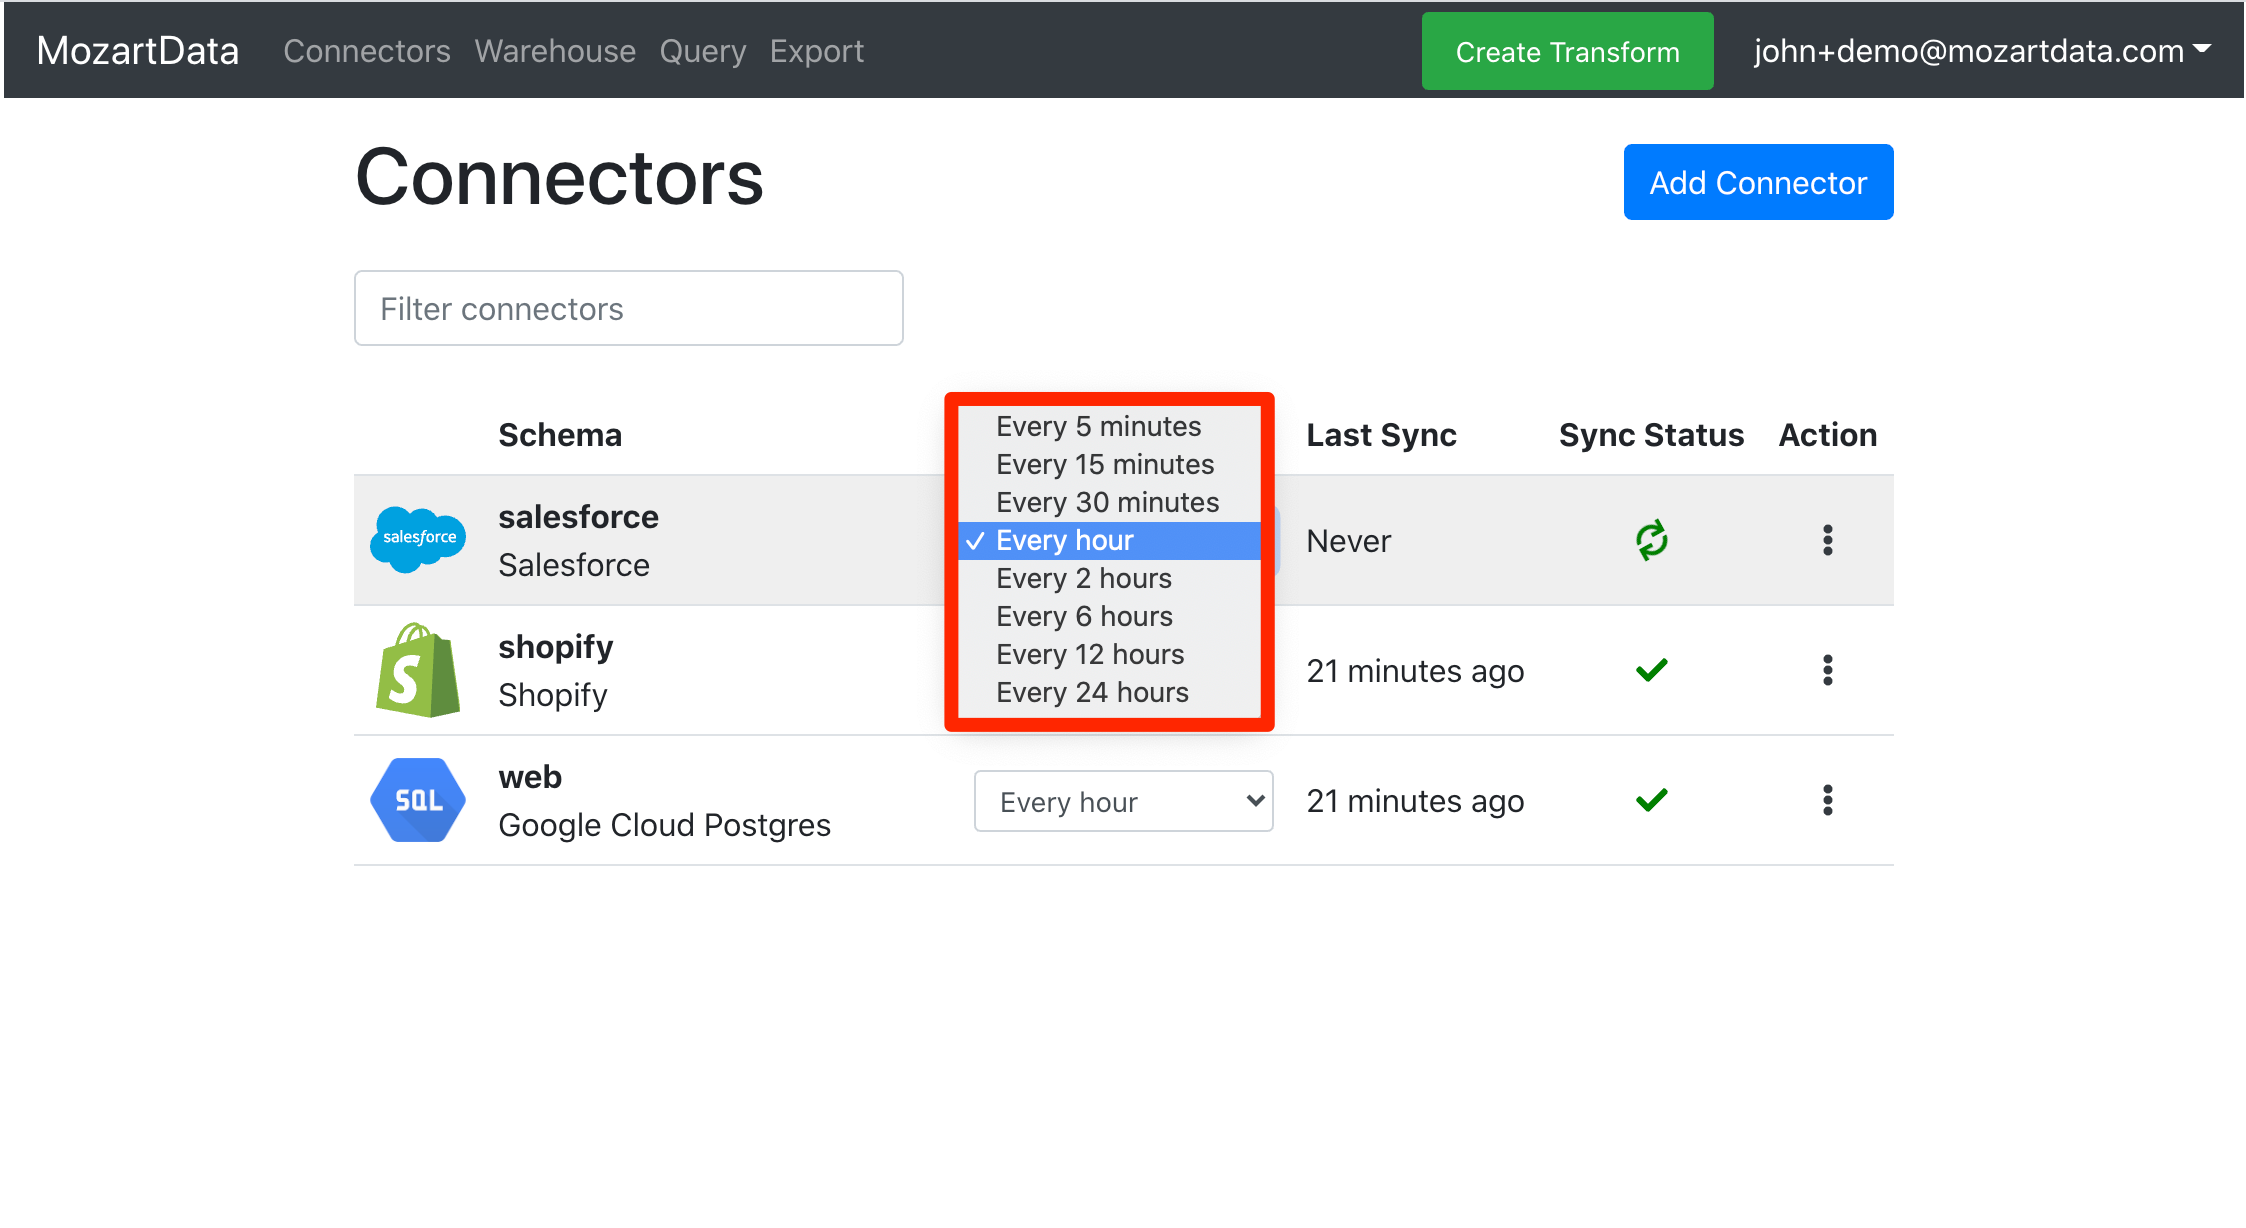The width and height of the screenshot is (2246, 1228).
Task: Click the Action column header
Action: pos(1828,435)
